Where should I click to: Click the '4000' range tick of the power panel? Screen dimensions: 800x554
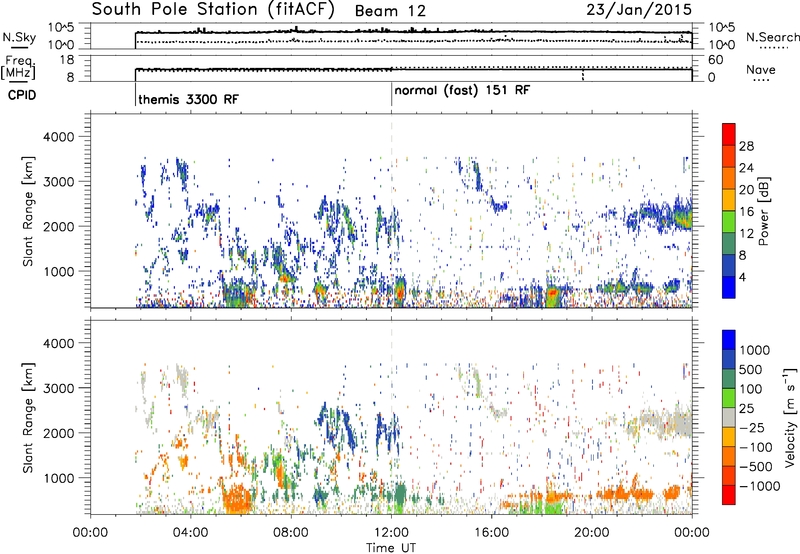tap(58, 137)
